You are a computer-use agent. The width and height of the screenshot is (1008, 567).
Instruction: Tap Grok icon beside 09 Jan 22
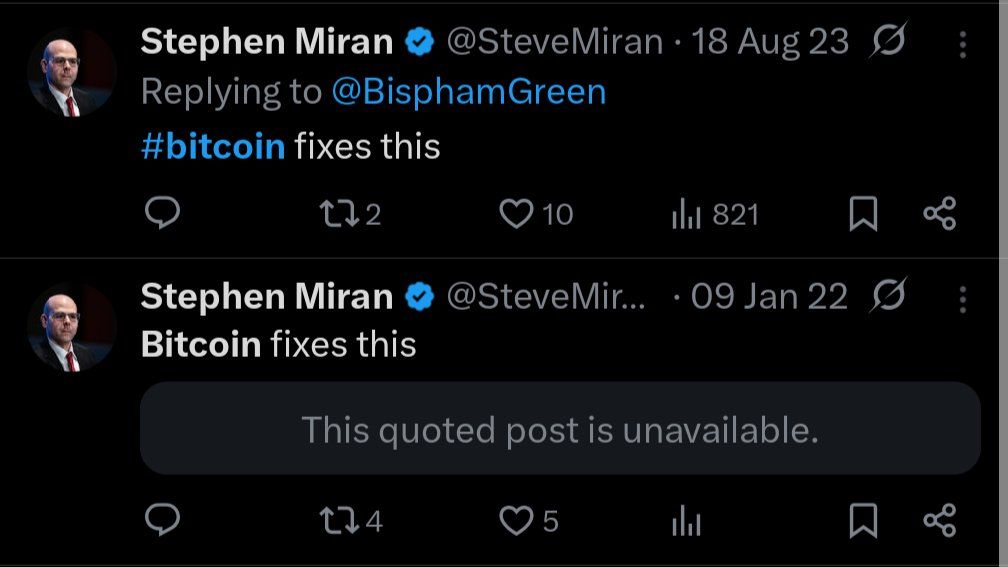point(888,296)
